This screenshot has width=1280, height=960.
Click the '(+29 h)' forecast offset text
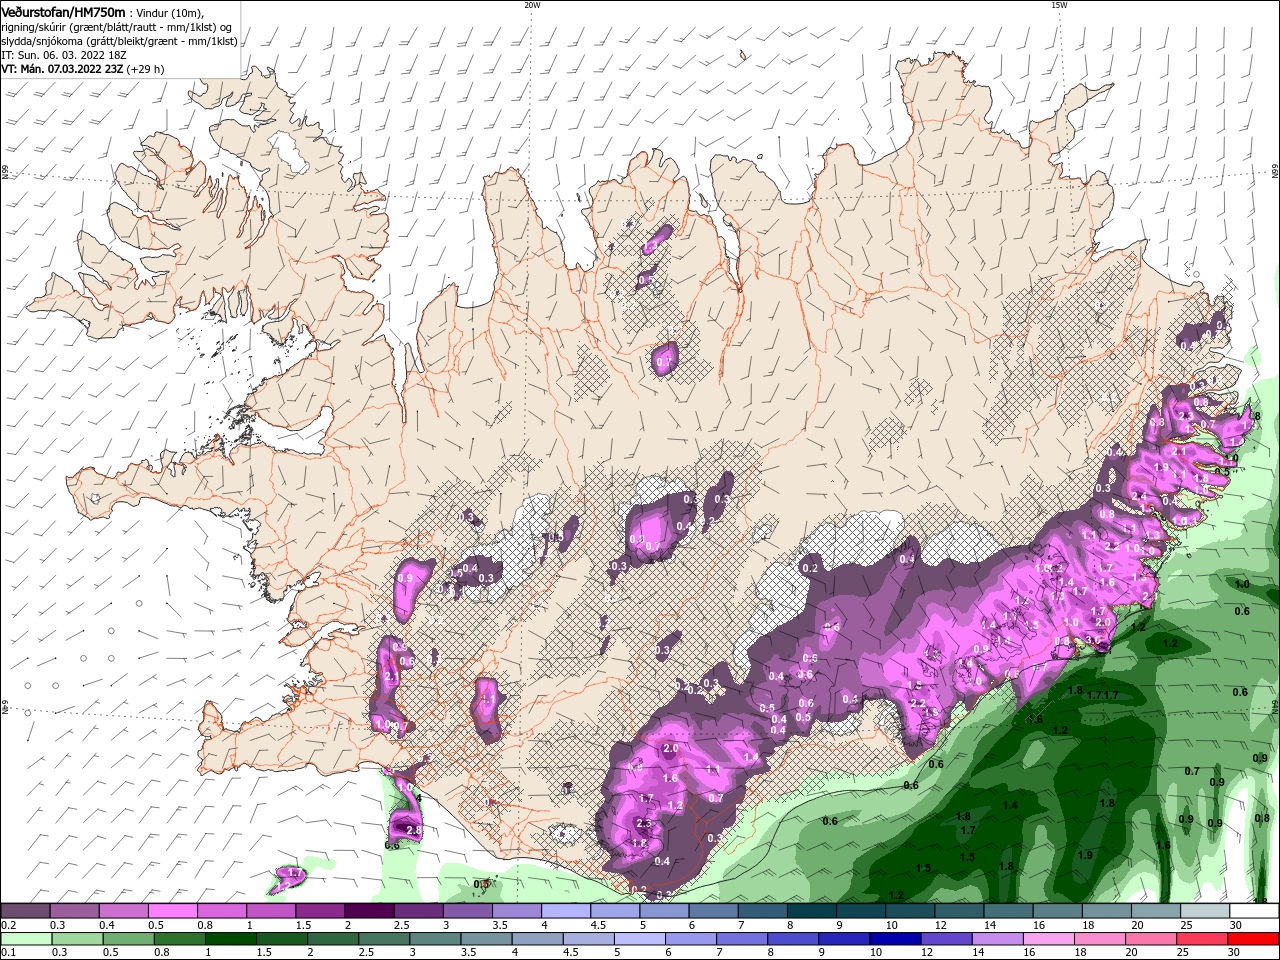pos(146,69)
